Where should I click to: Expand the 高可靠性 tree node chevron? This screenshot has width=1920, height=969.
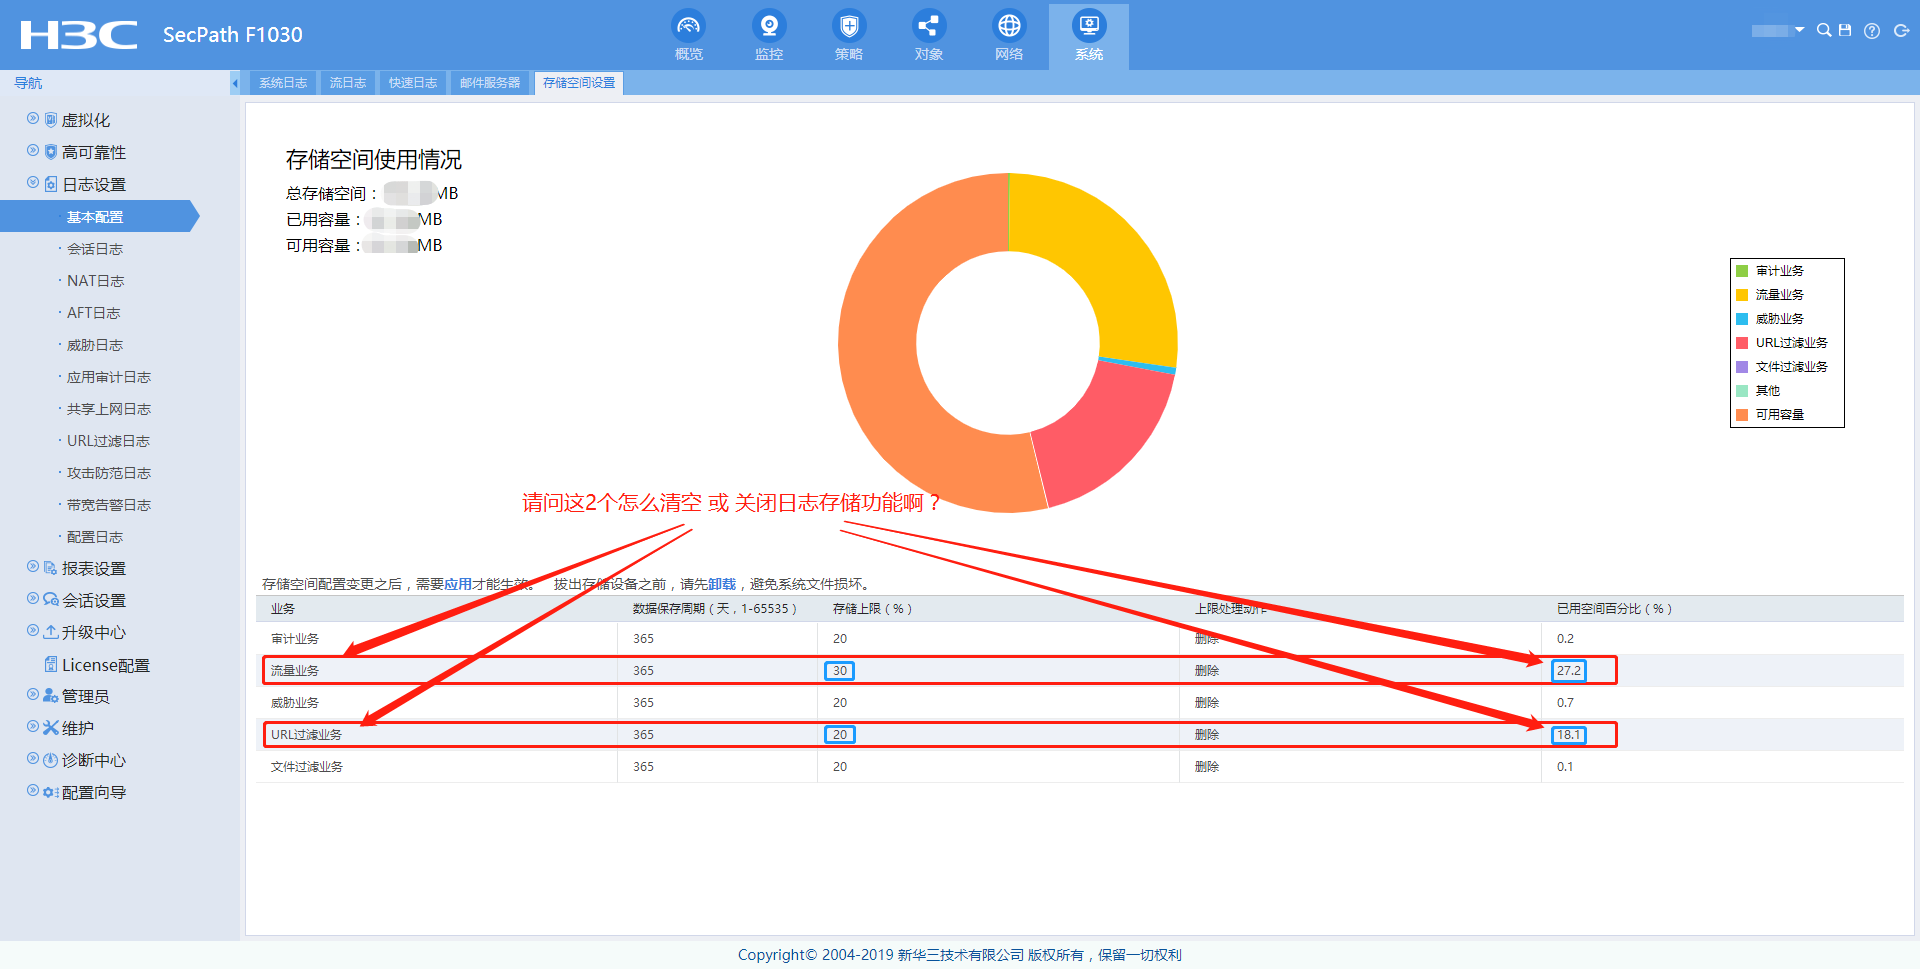(33, 151)
